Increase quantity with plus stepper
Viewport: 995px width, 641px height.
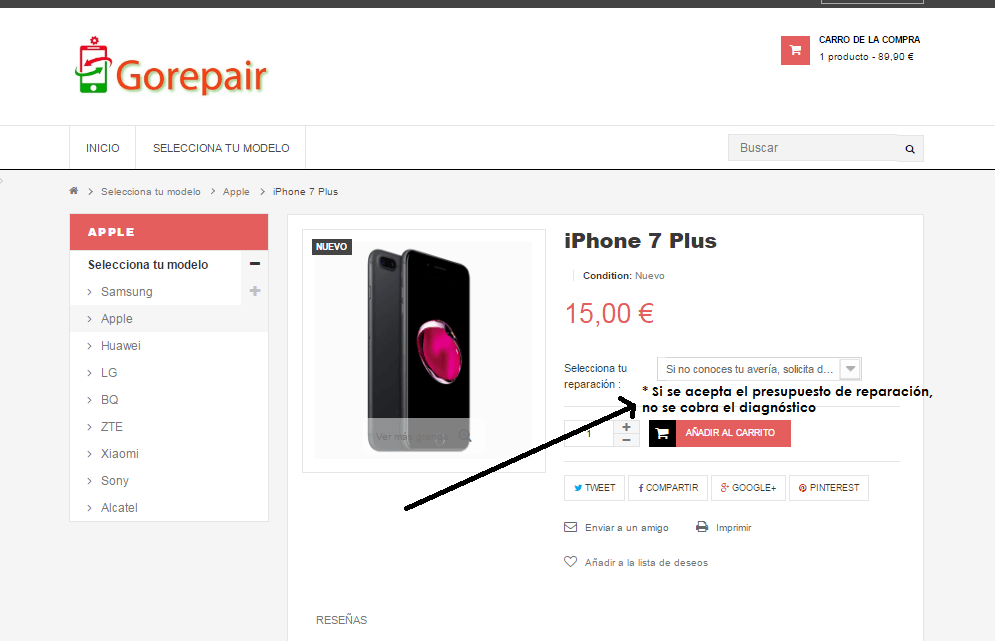(626, 427)
